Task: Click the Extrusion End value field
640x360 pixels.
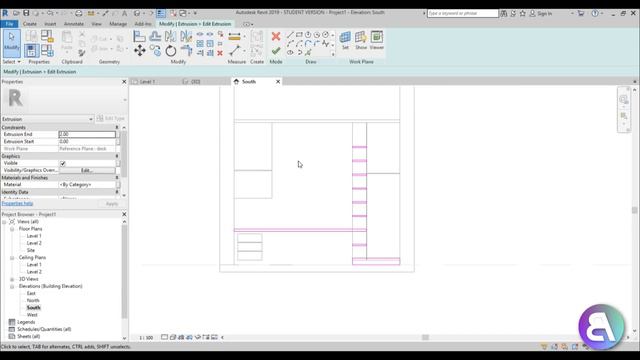Action: tap(87, 134)
